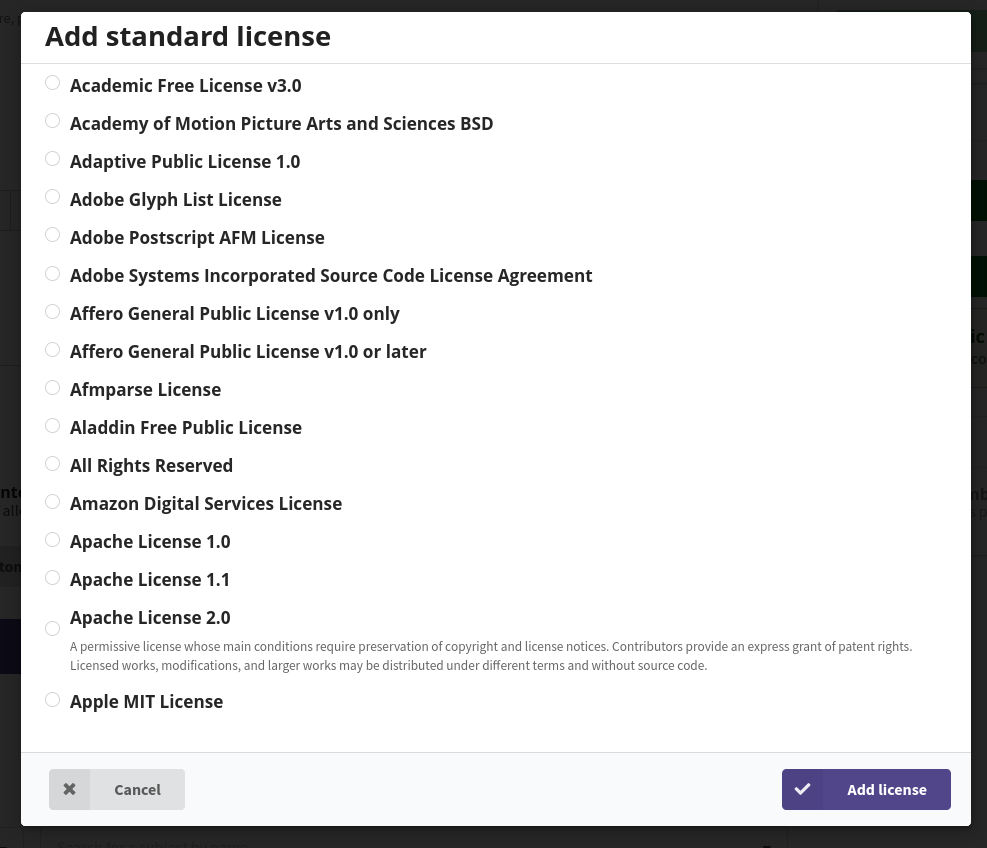Click the checkmark icon on Add license
The width and height of the screenshot is (987, 848).
tap(802, 789)
